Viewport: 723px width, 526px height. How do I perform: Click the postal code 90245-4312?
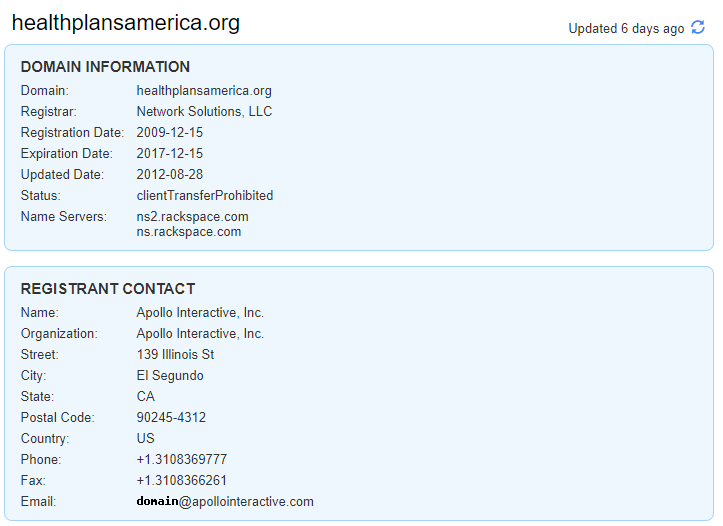pyautogui.click(x=172, y=418)
